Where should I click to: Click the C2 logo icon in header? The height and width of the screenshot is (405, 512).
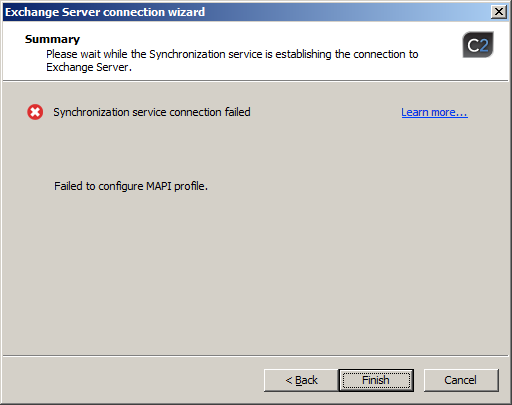[x=478, y=45]
